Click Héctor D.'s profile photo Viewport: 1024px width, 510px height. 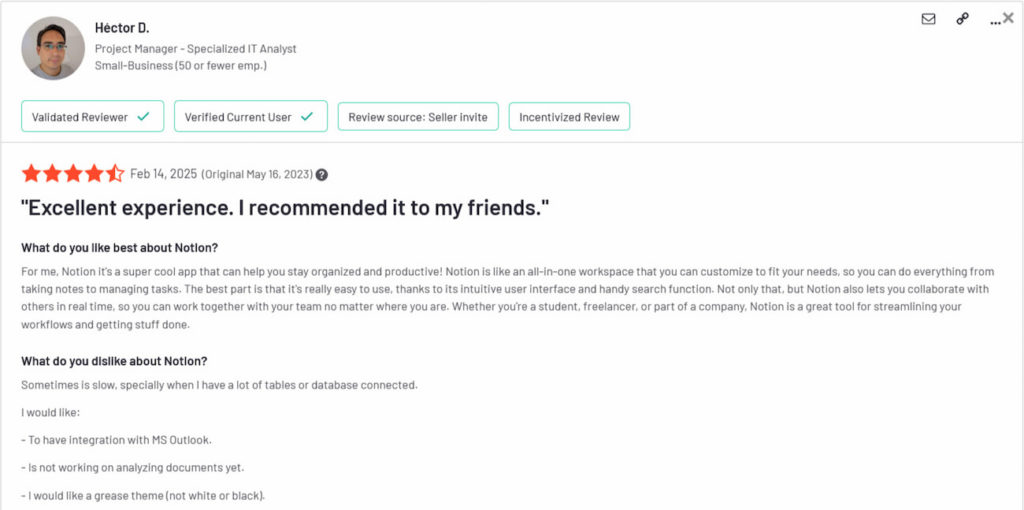[x=53, y=48]
